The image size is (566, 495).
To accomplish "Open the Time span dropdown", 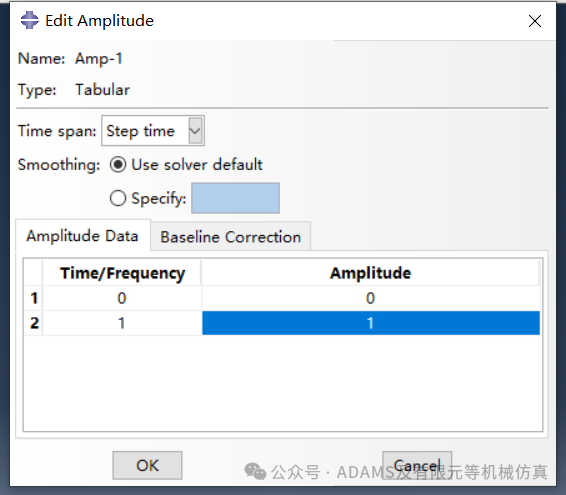I will point(153,131).
